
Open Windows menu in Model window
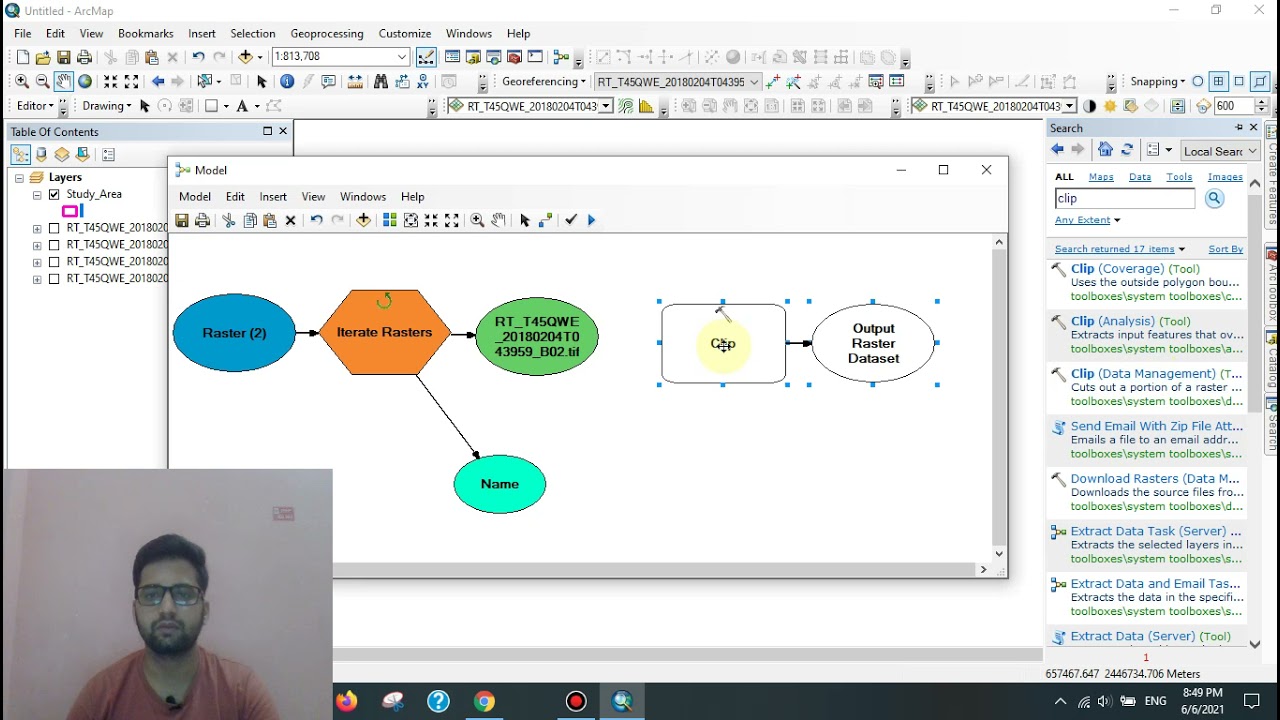tap(363, 197)
